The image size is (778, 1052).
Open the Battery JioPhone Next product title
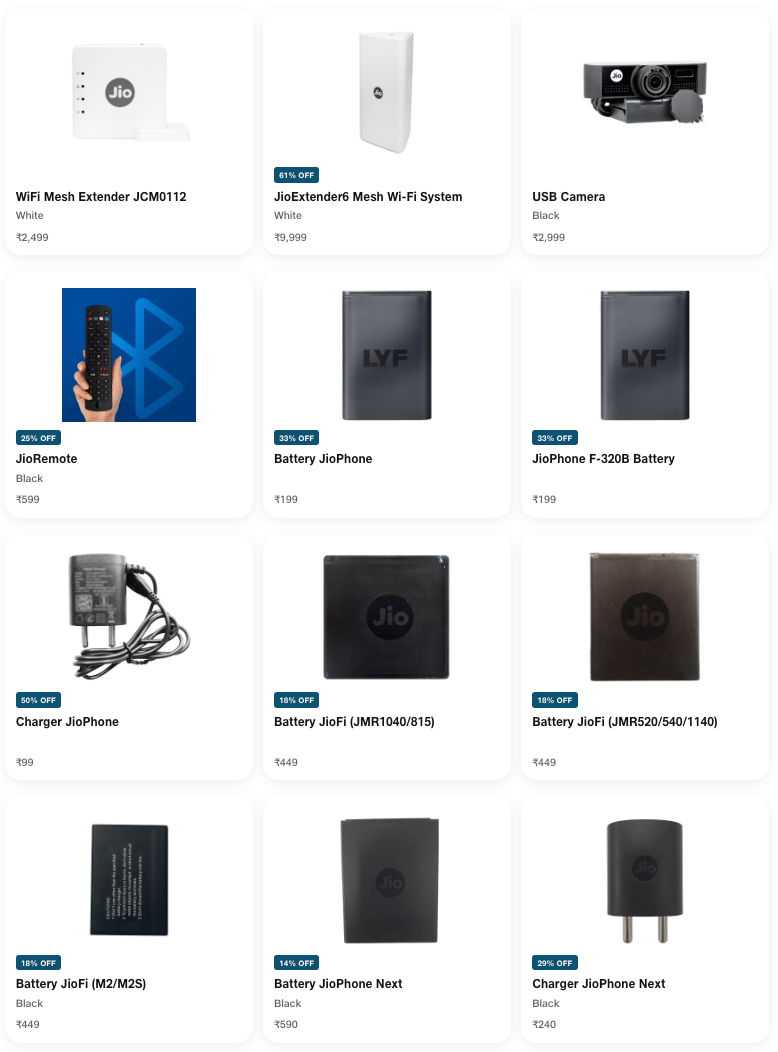(338, 984)
